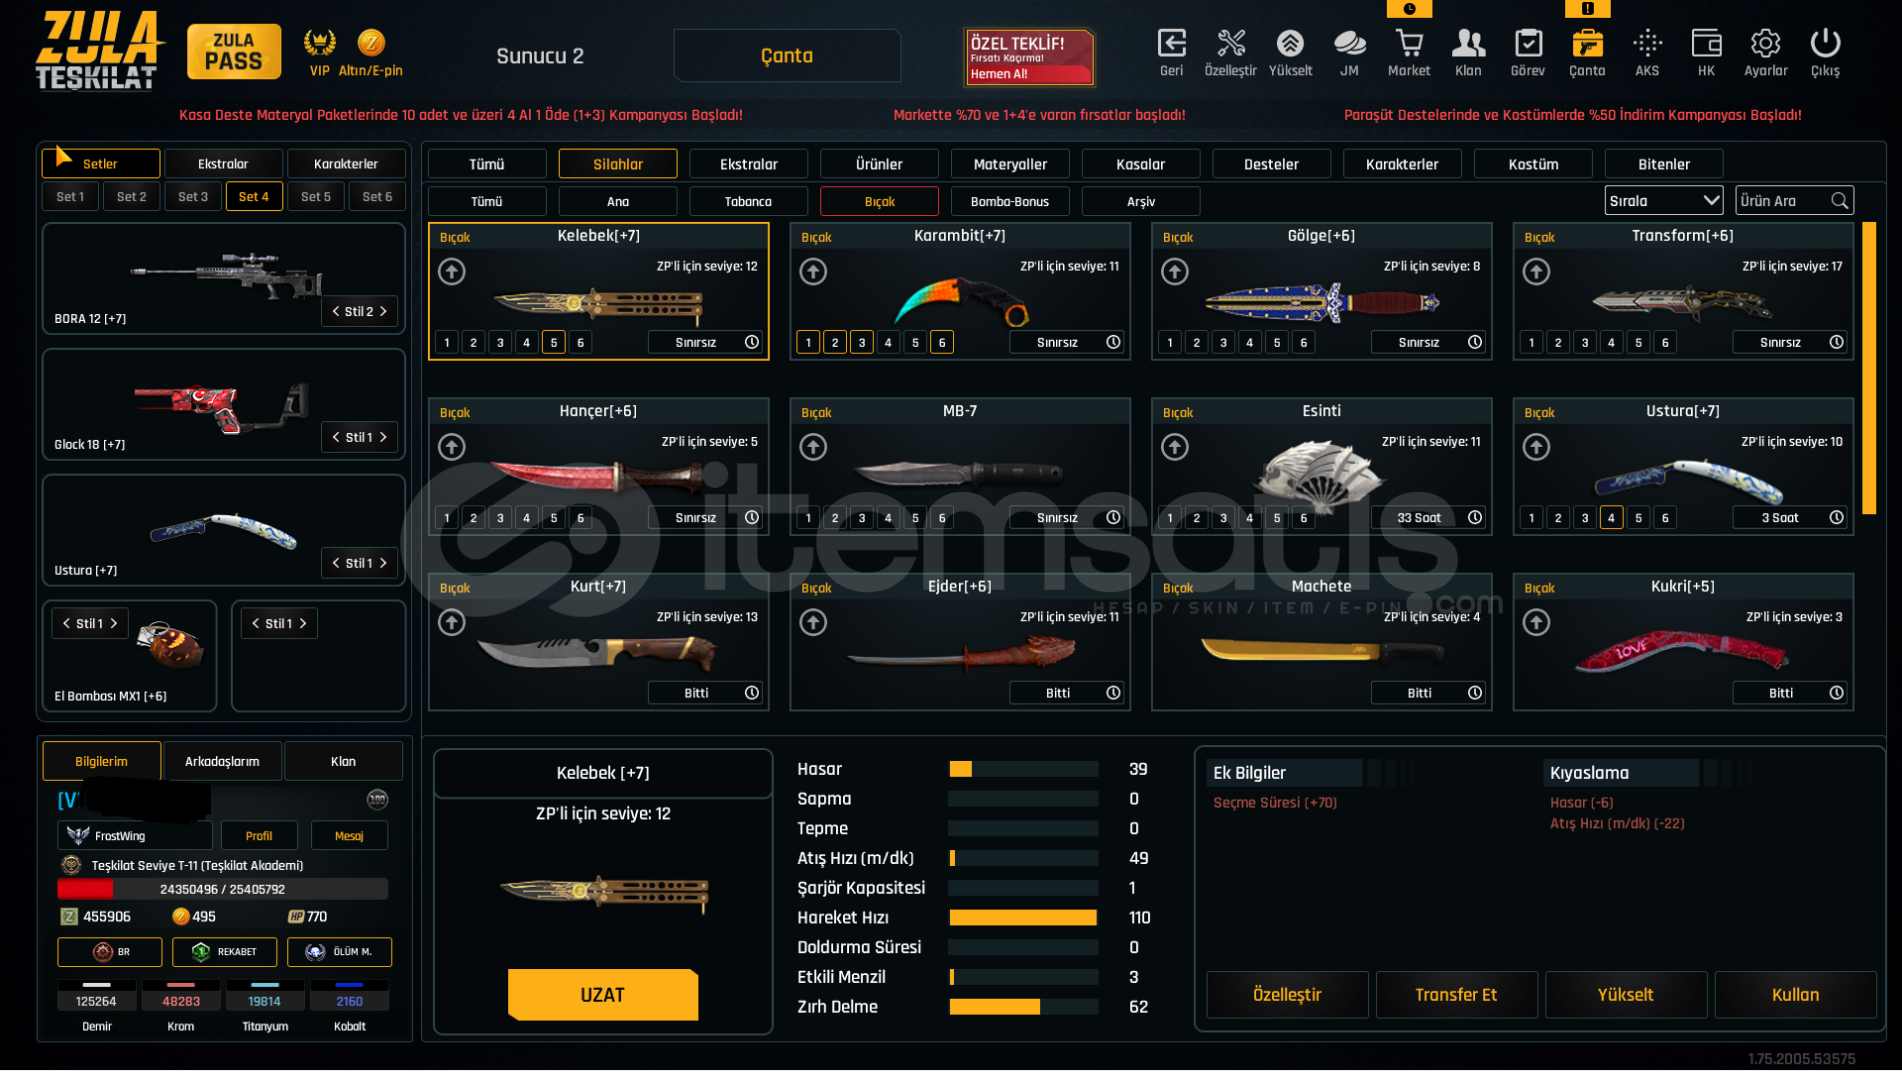Click the Zula Pass badge
Image resolution: width=1902 pixels, height=1080 pixels.
pos(234,51)
